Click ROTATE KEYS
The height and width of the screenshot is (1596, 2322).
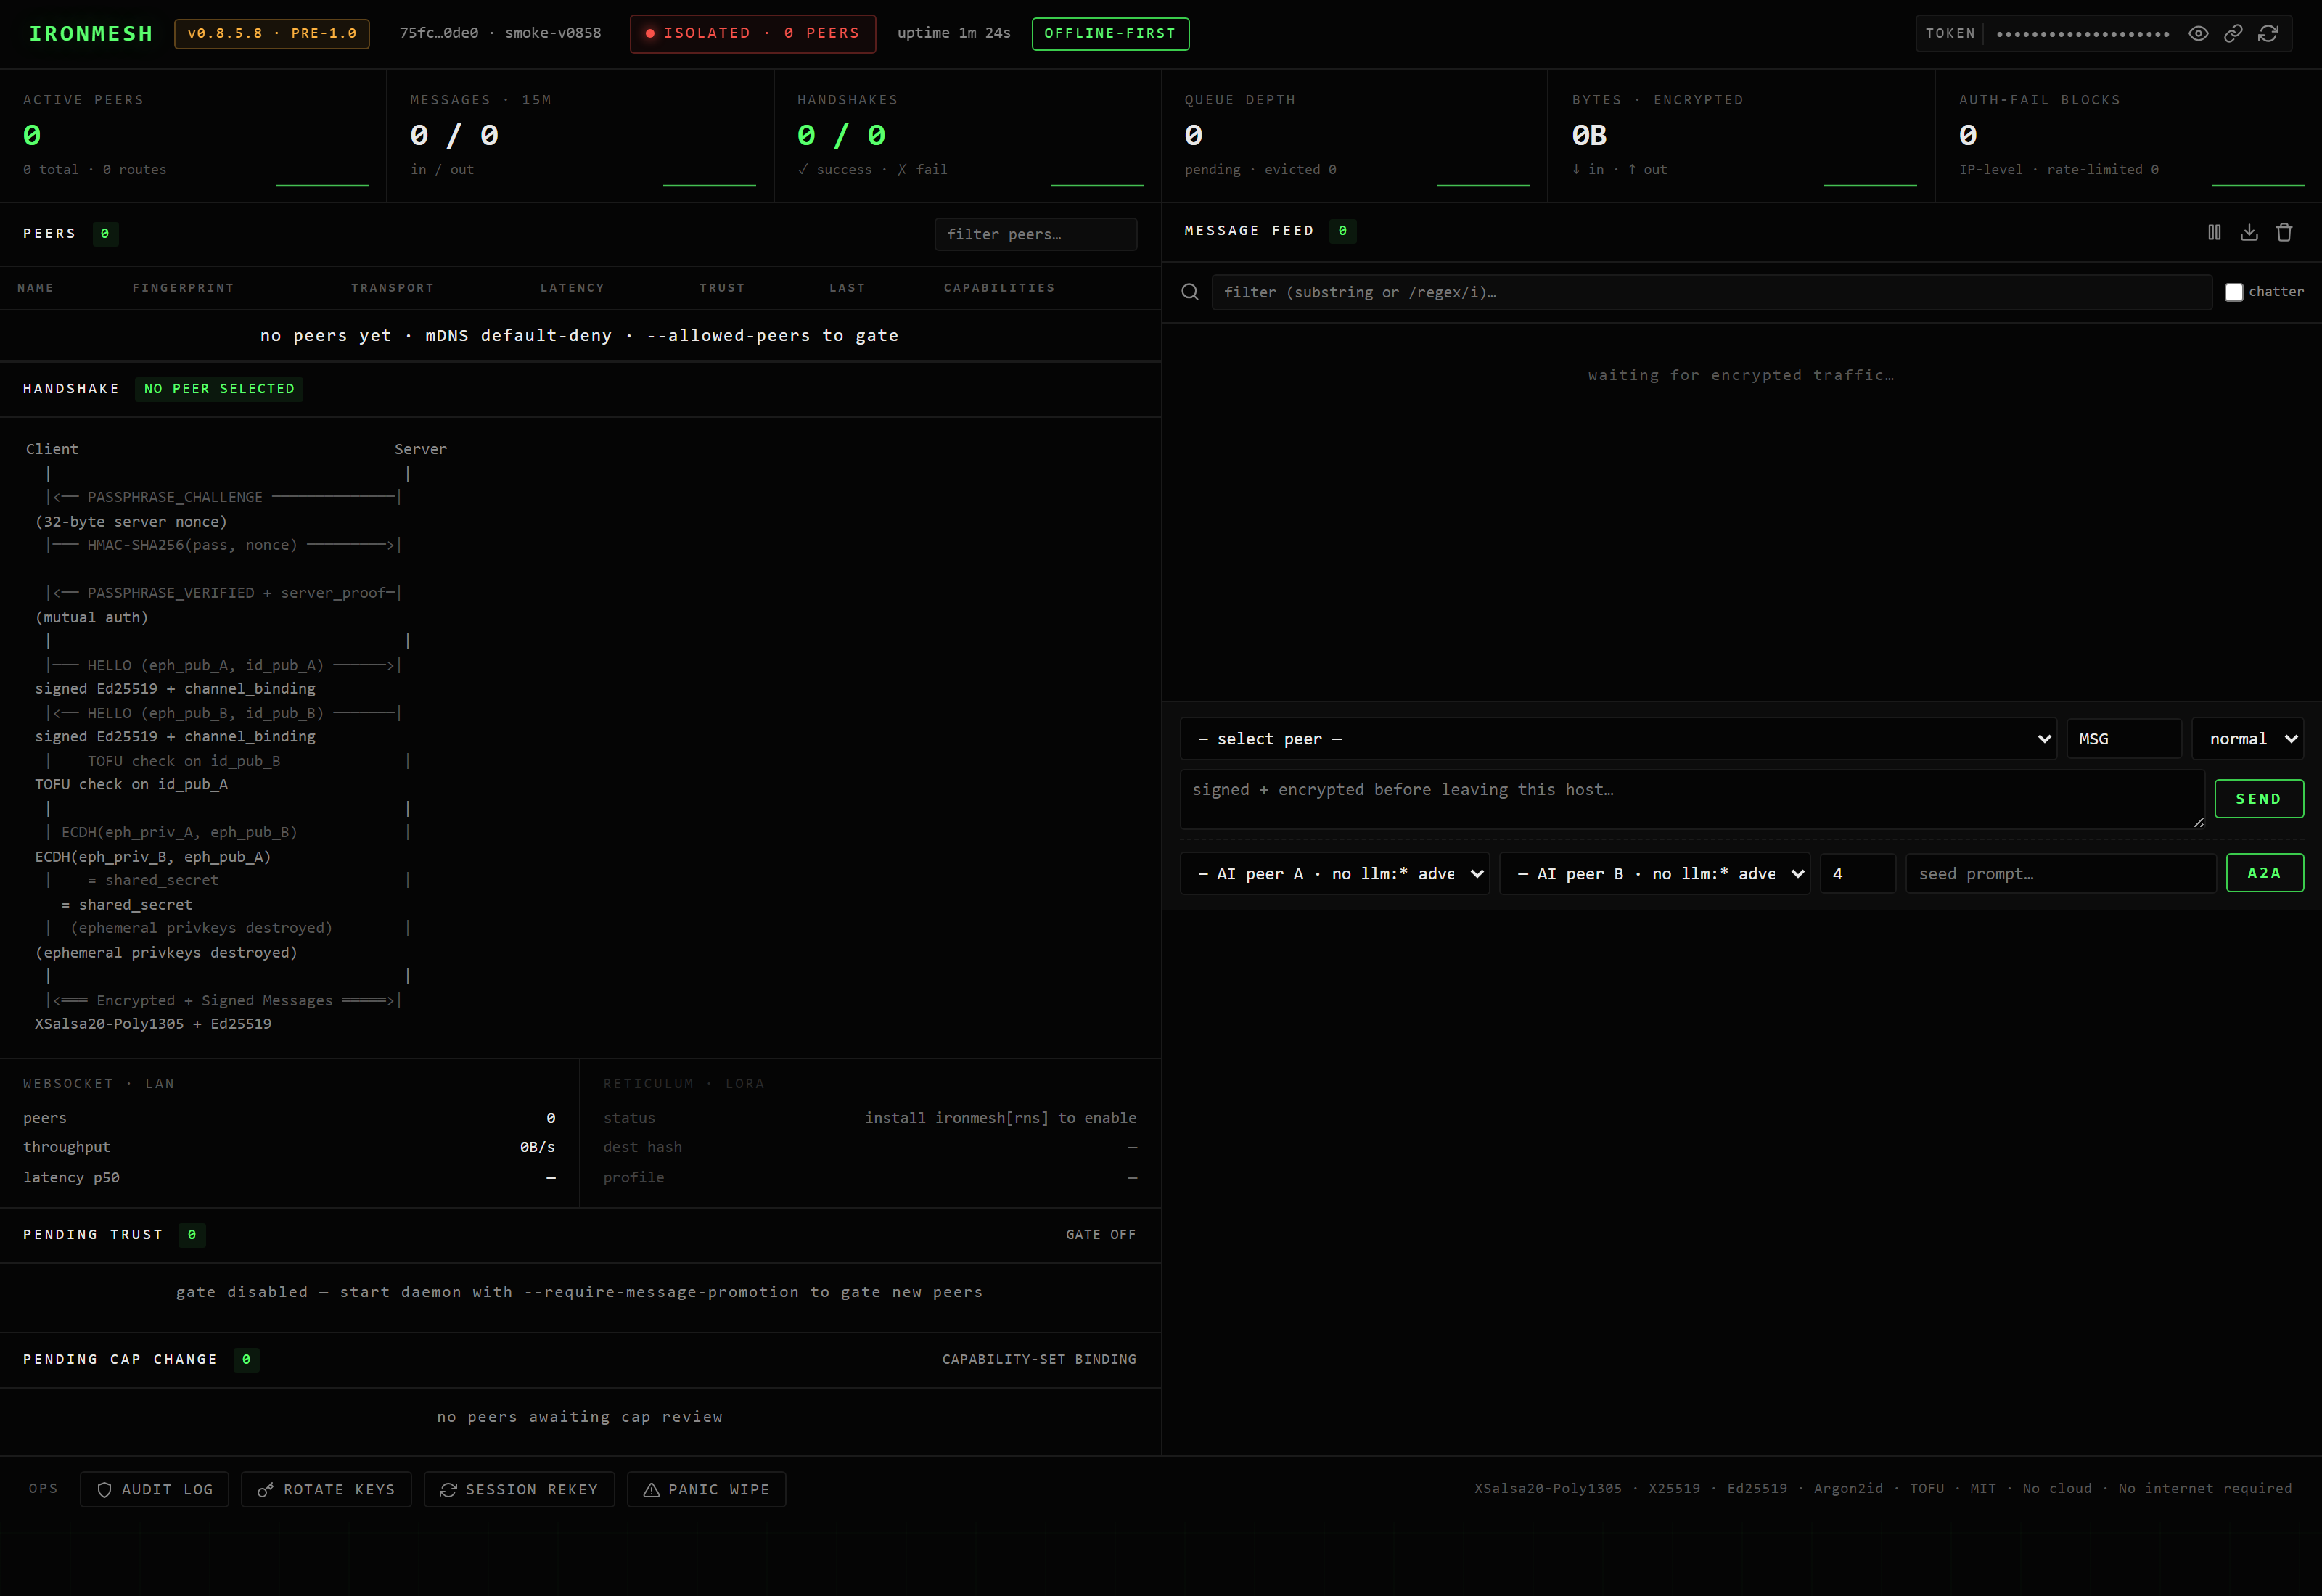coord(326,1489)
